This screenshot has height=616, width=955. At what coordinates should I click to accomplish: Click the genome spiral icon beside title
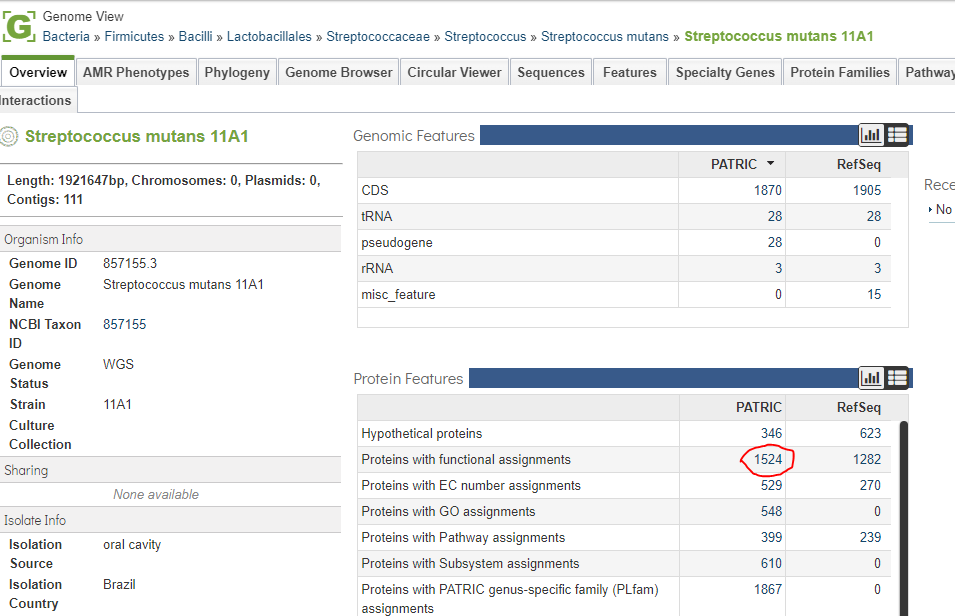9,136
